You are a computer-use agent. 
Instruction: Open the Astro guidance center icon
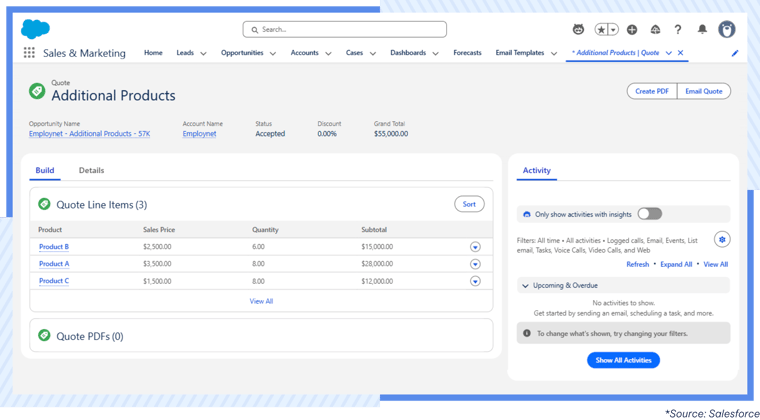(578, 30)
